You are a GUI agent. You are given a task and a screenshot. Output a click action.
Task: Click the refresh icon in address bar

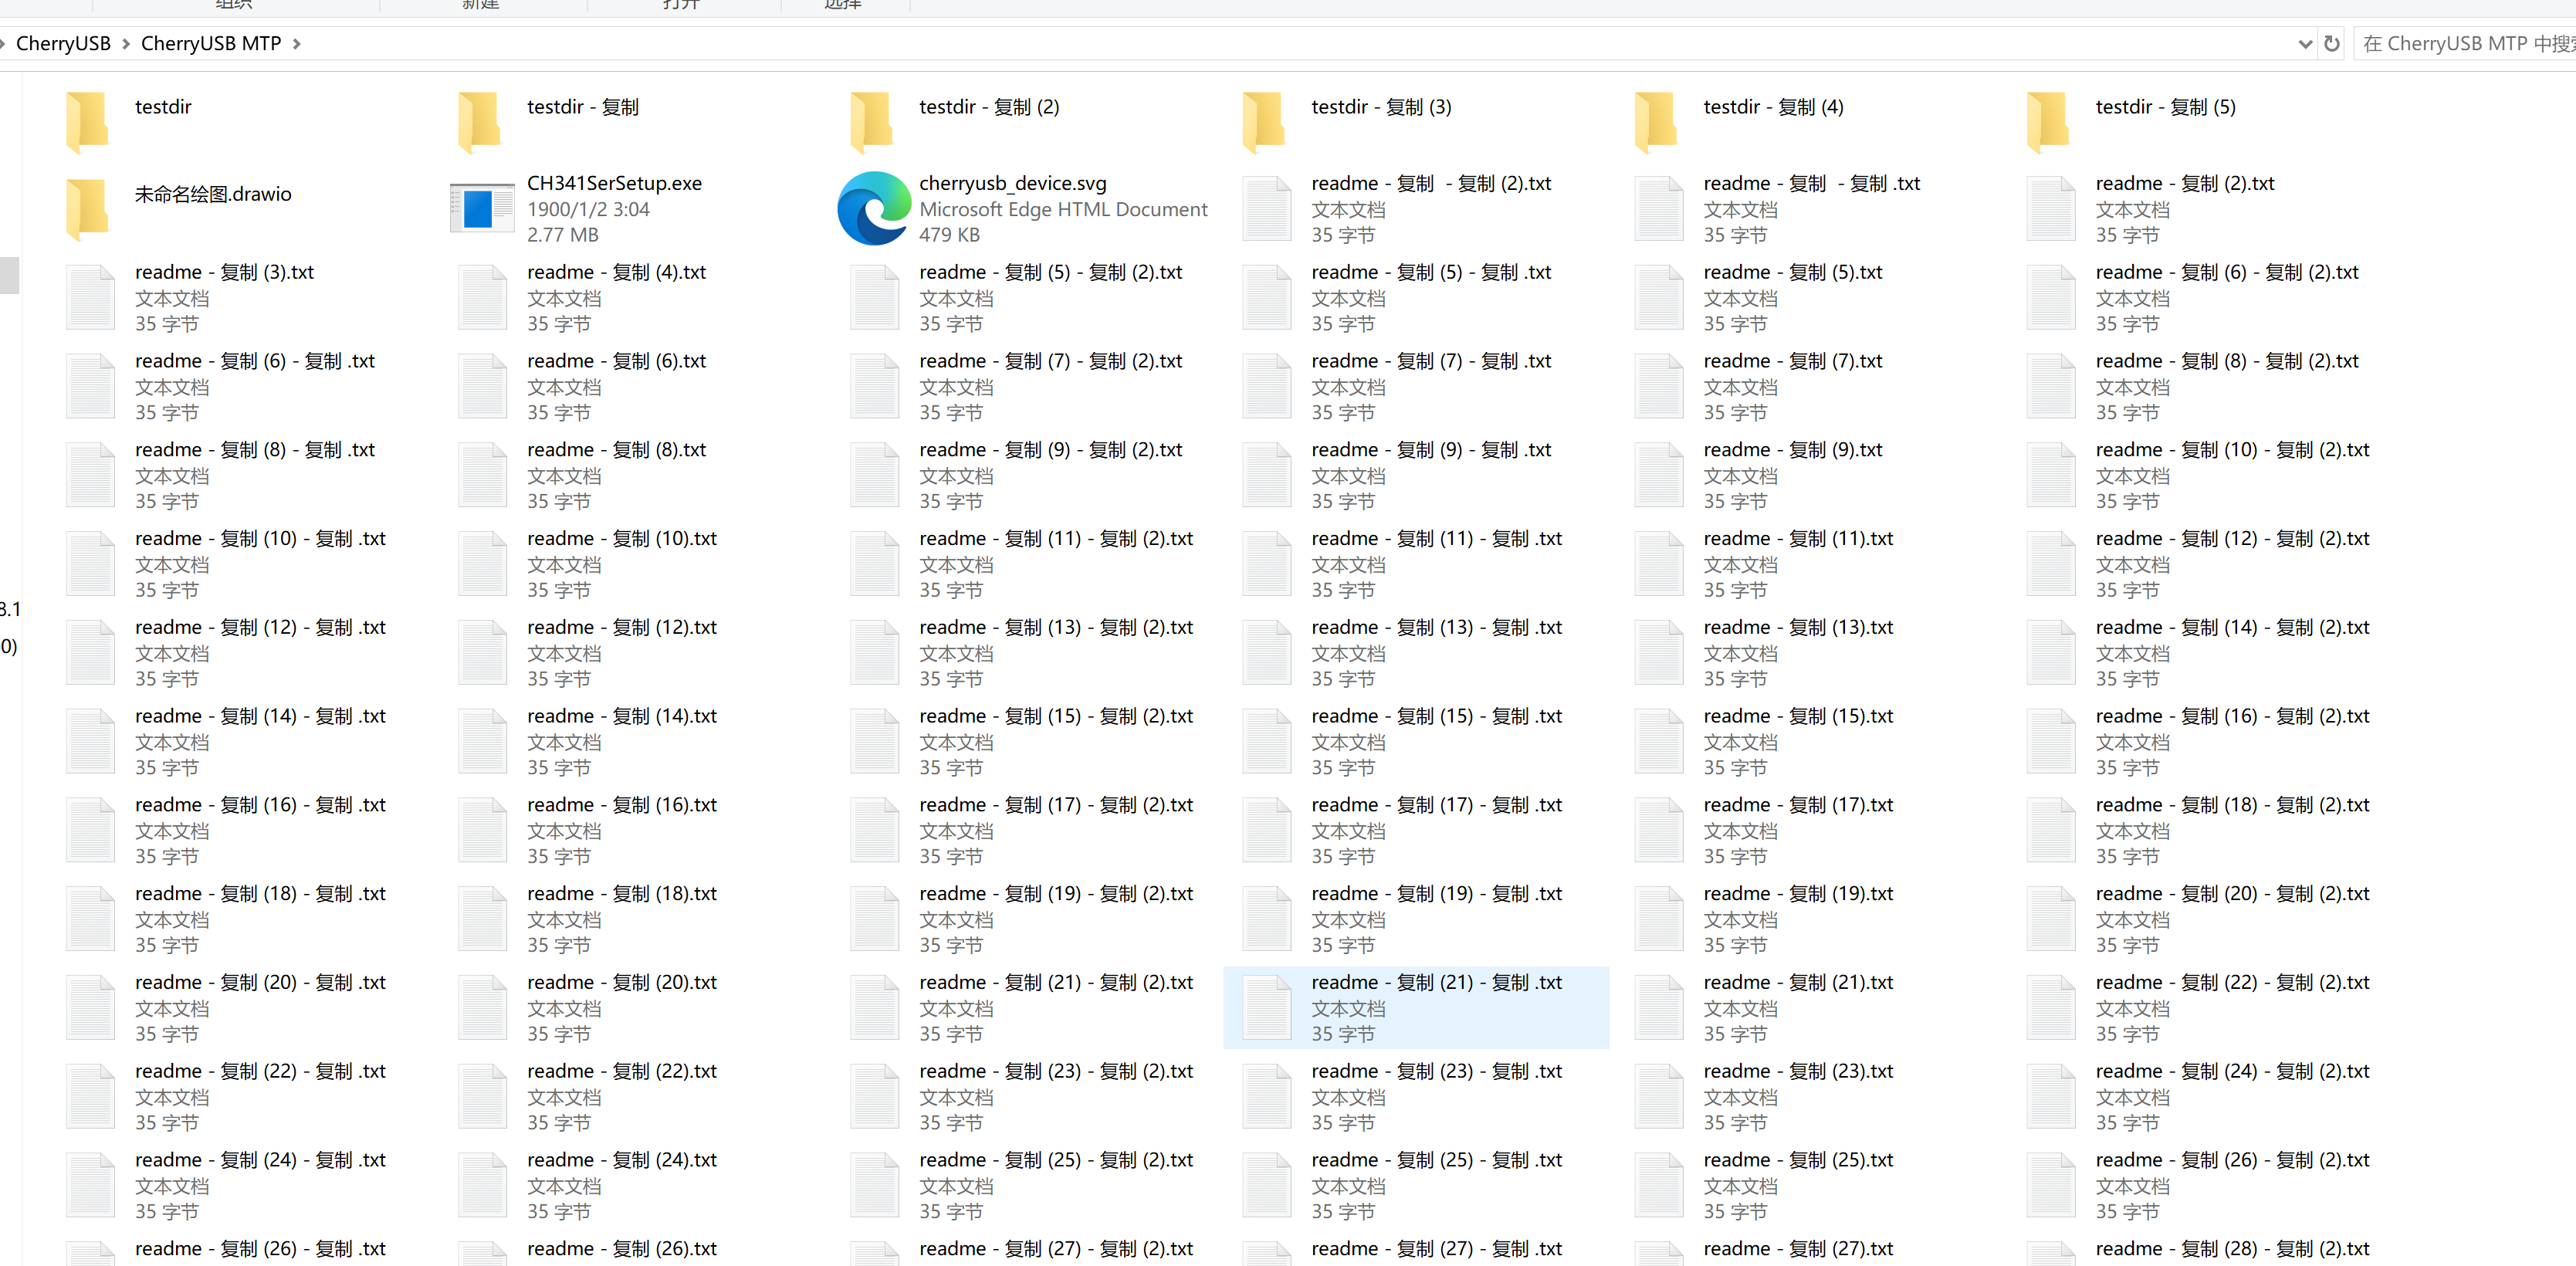tap(2331, 44)
